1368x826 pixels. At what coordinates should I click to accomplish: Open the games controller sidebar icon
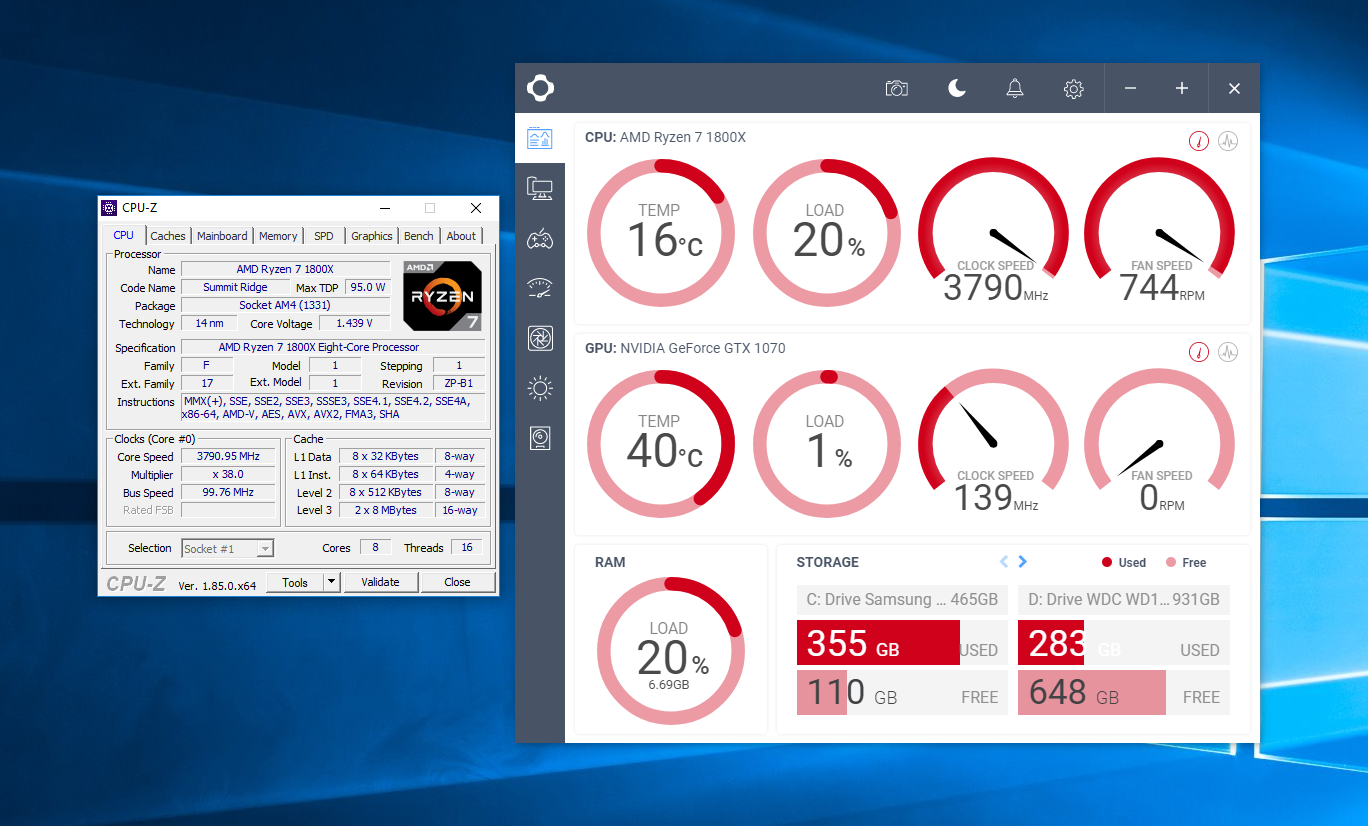coord(540,238)
